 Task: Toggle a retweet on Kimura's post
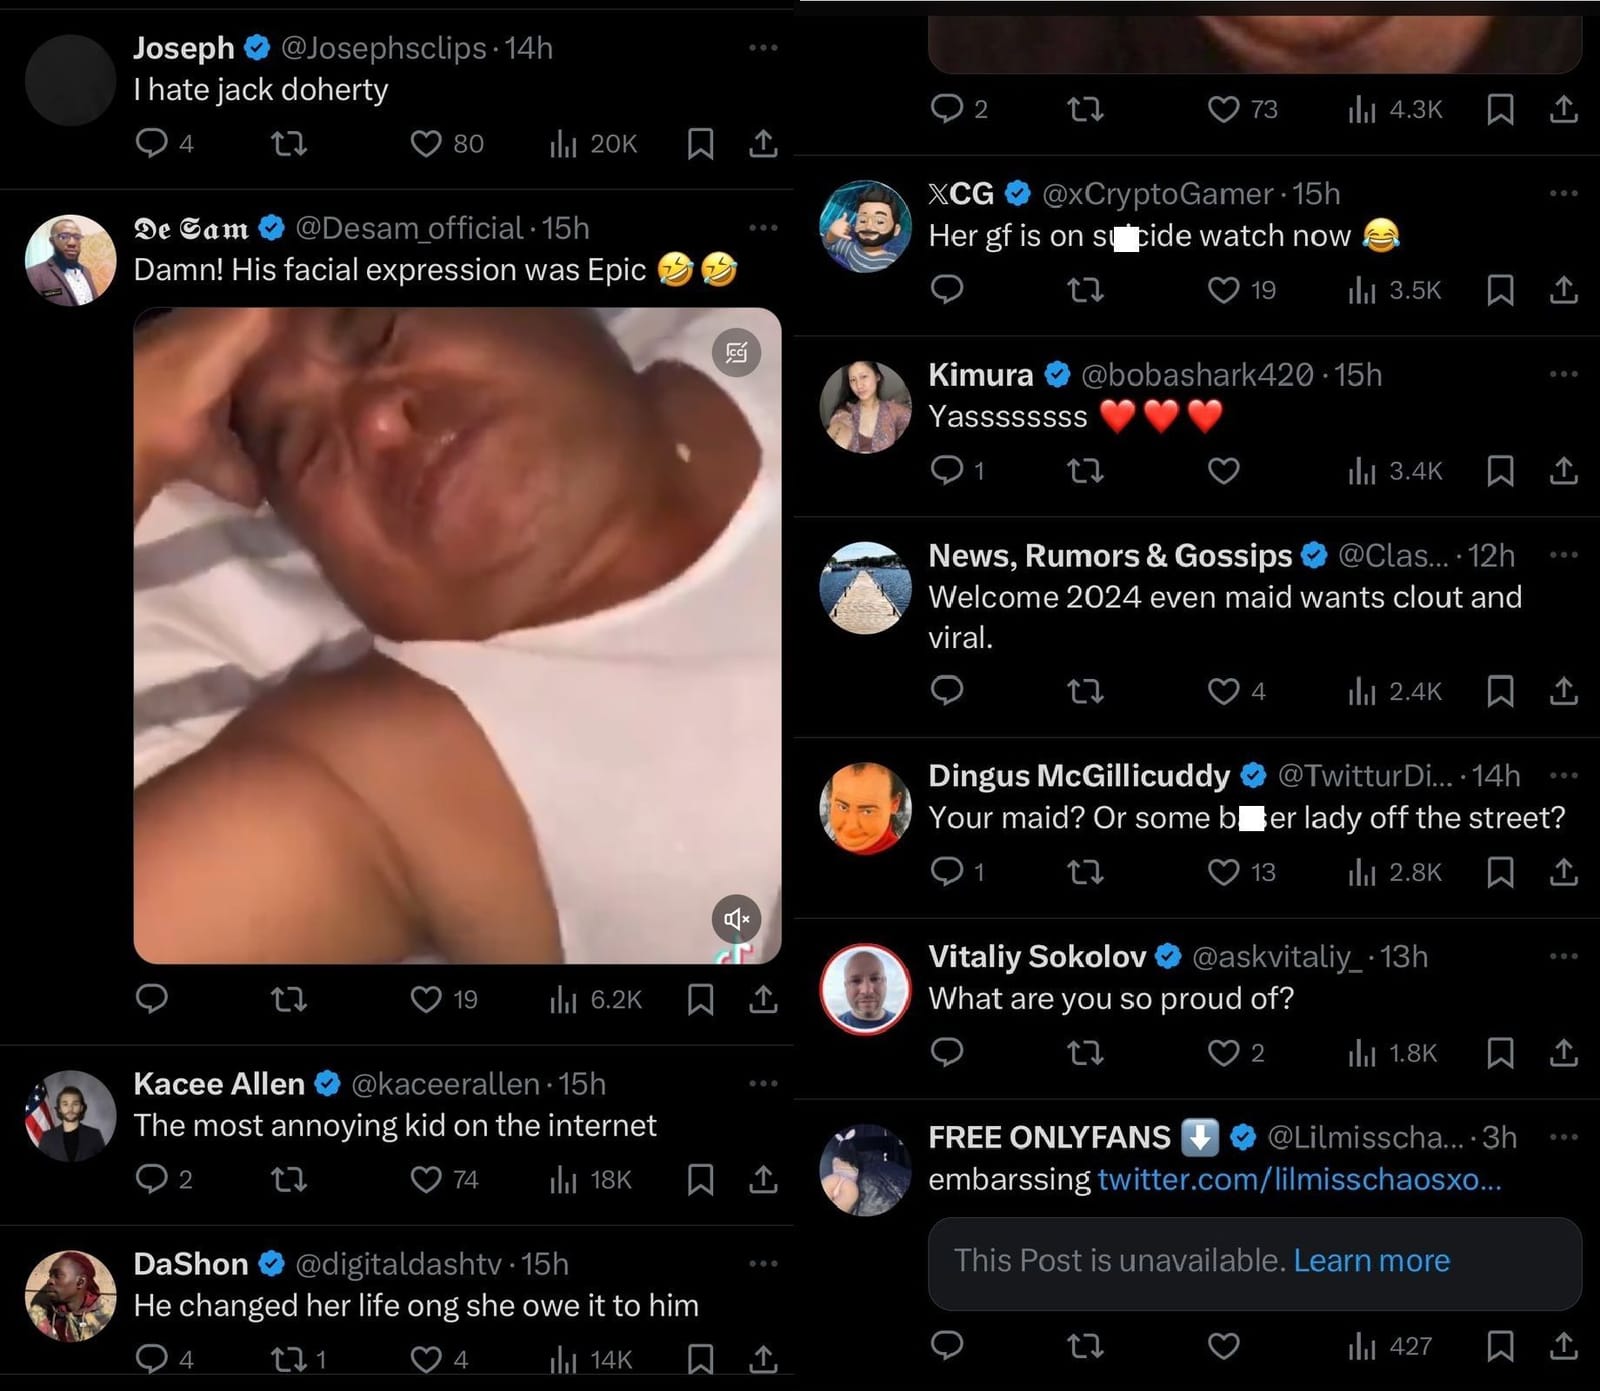[1087, 470]
